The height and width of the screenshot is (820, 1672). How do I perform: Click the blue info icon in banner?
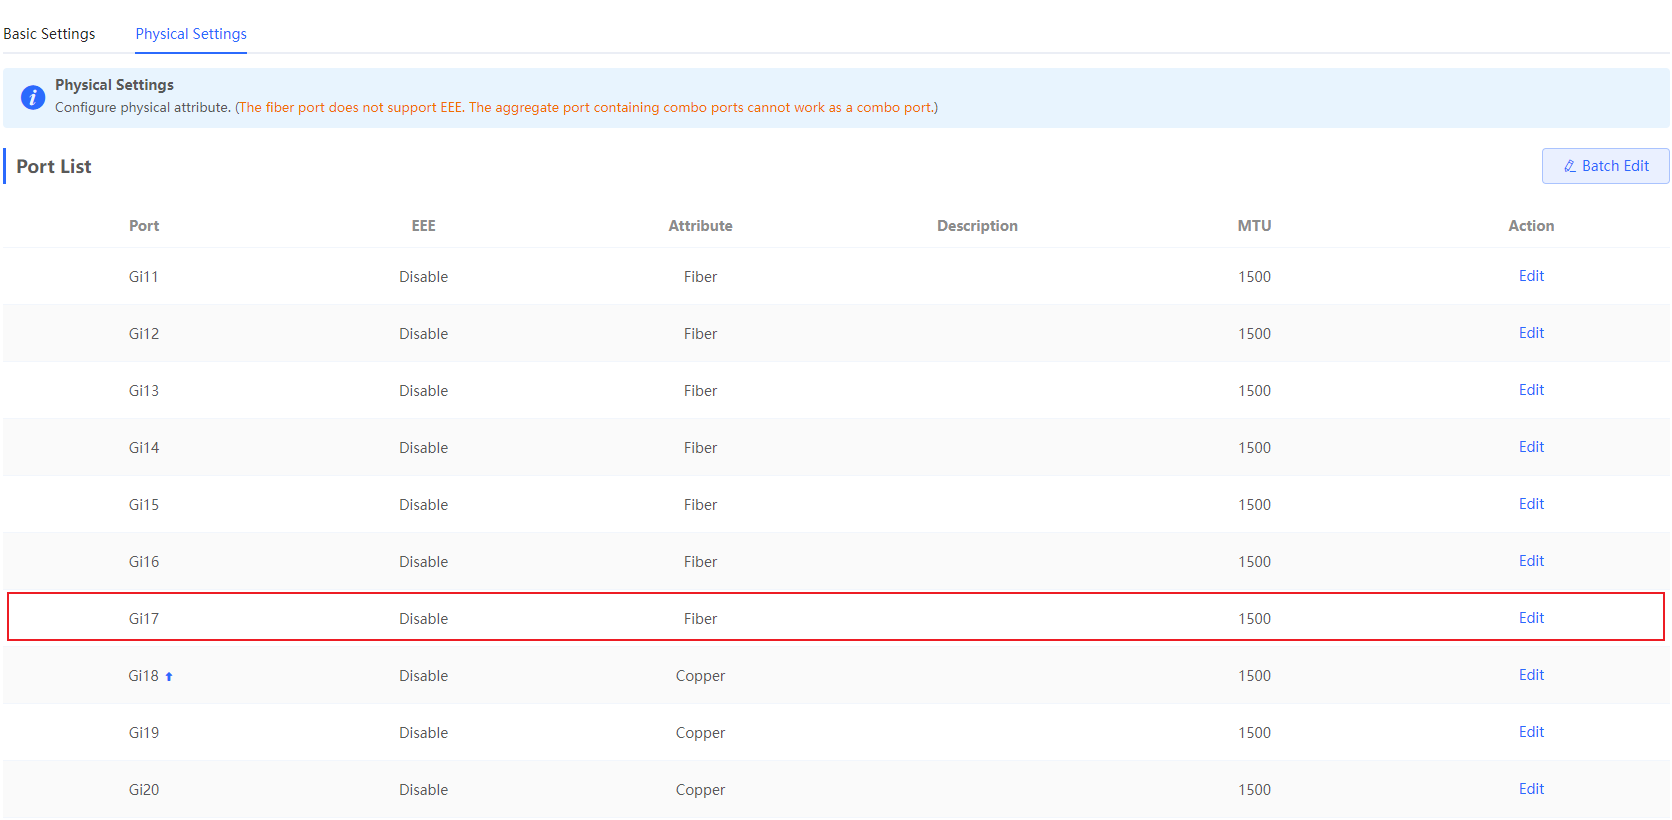(x=33, y=97)
